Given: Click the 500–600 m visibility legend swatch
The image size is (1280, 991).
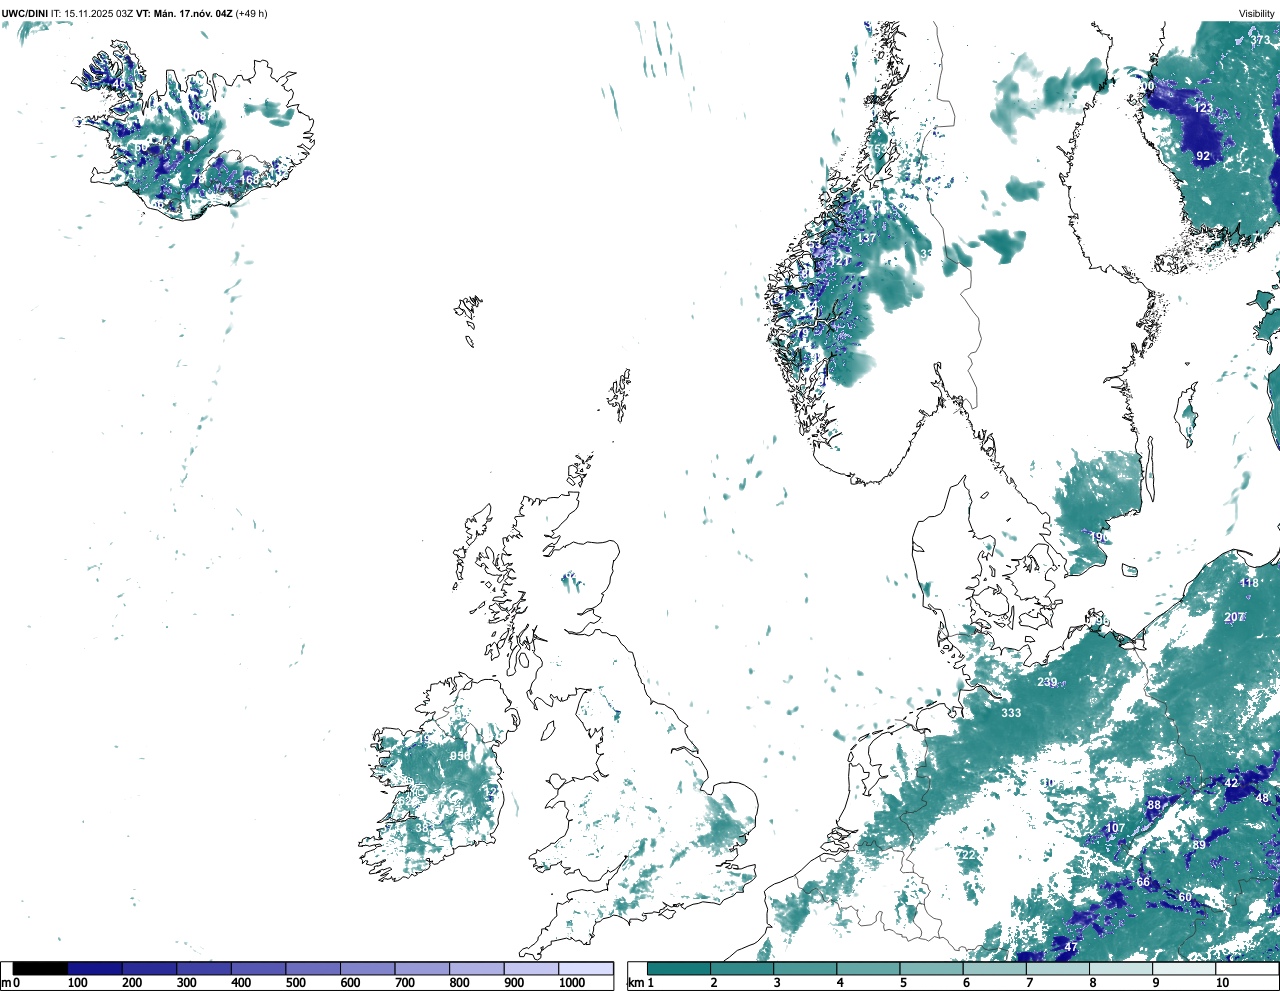Looking at the screenshot, I should click(313, 969).
